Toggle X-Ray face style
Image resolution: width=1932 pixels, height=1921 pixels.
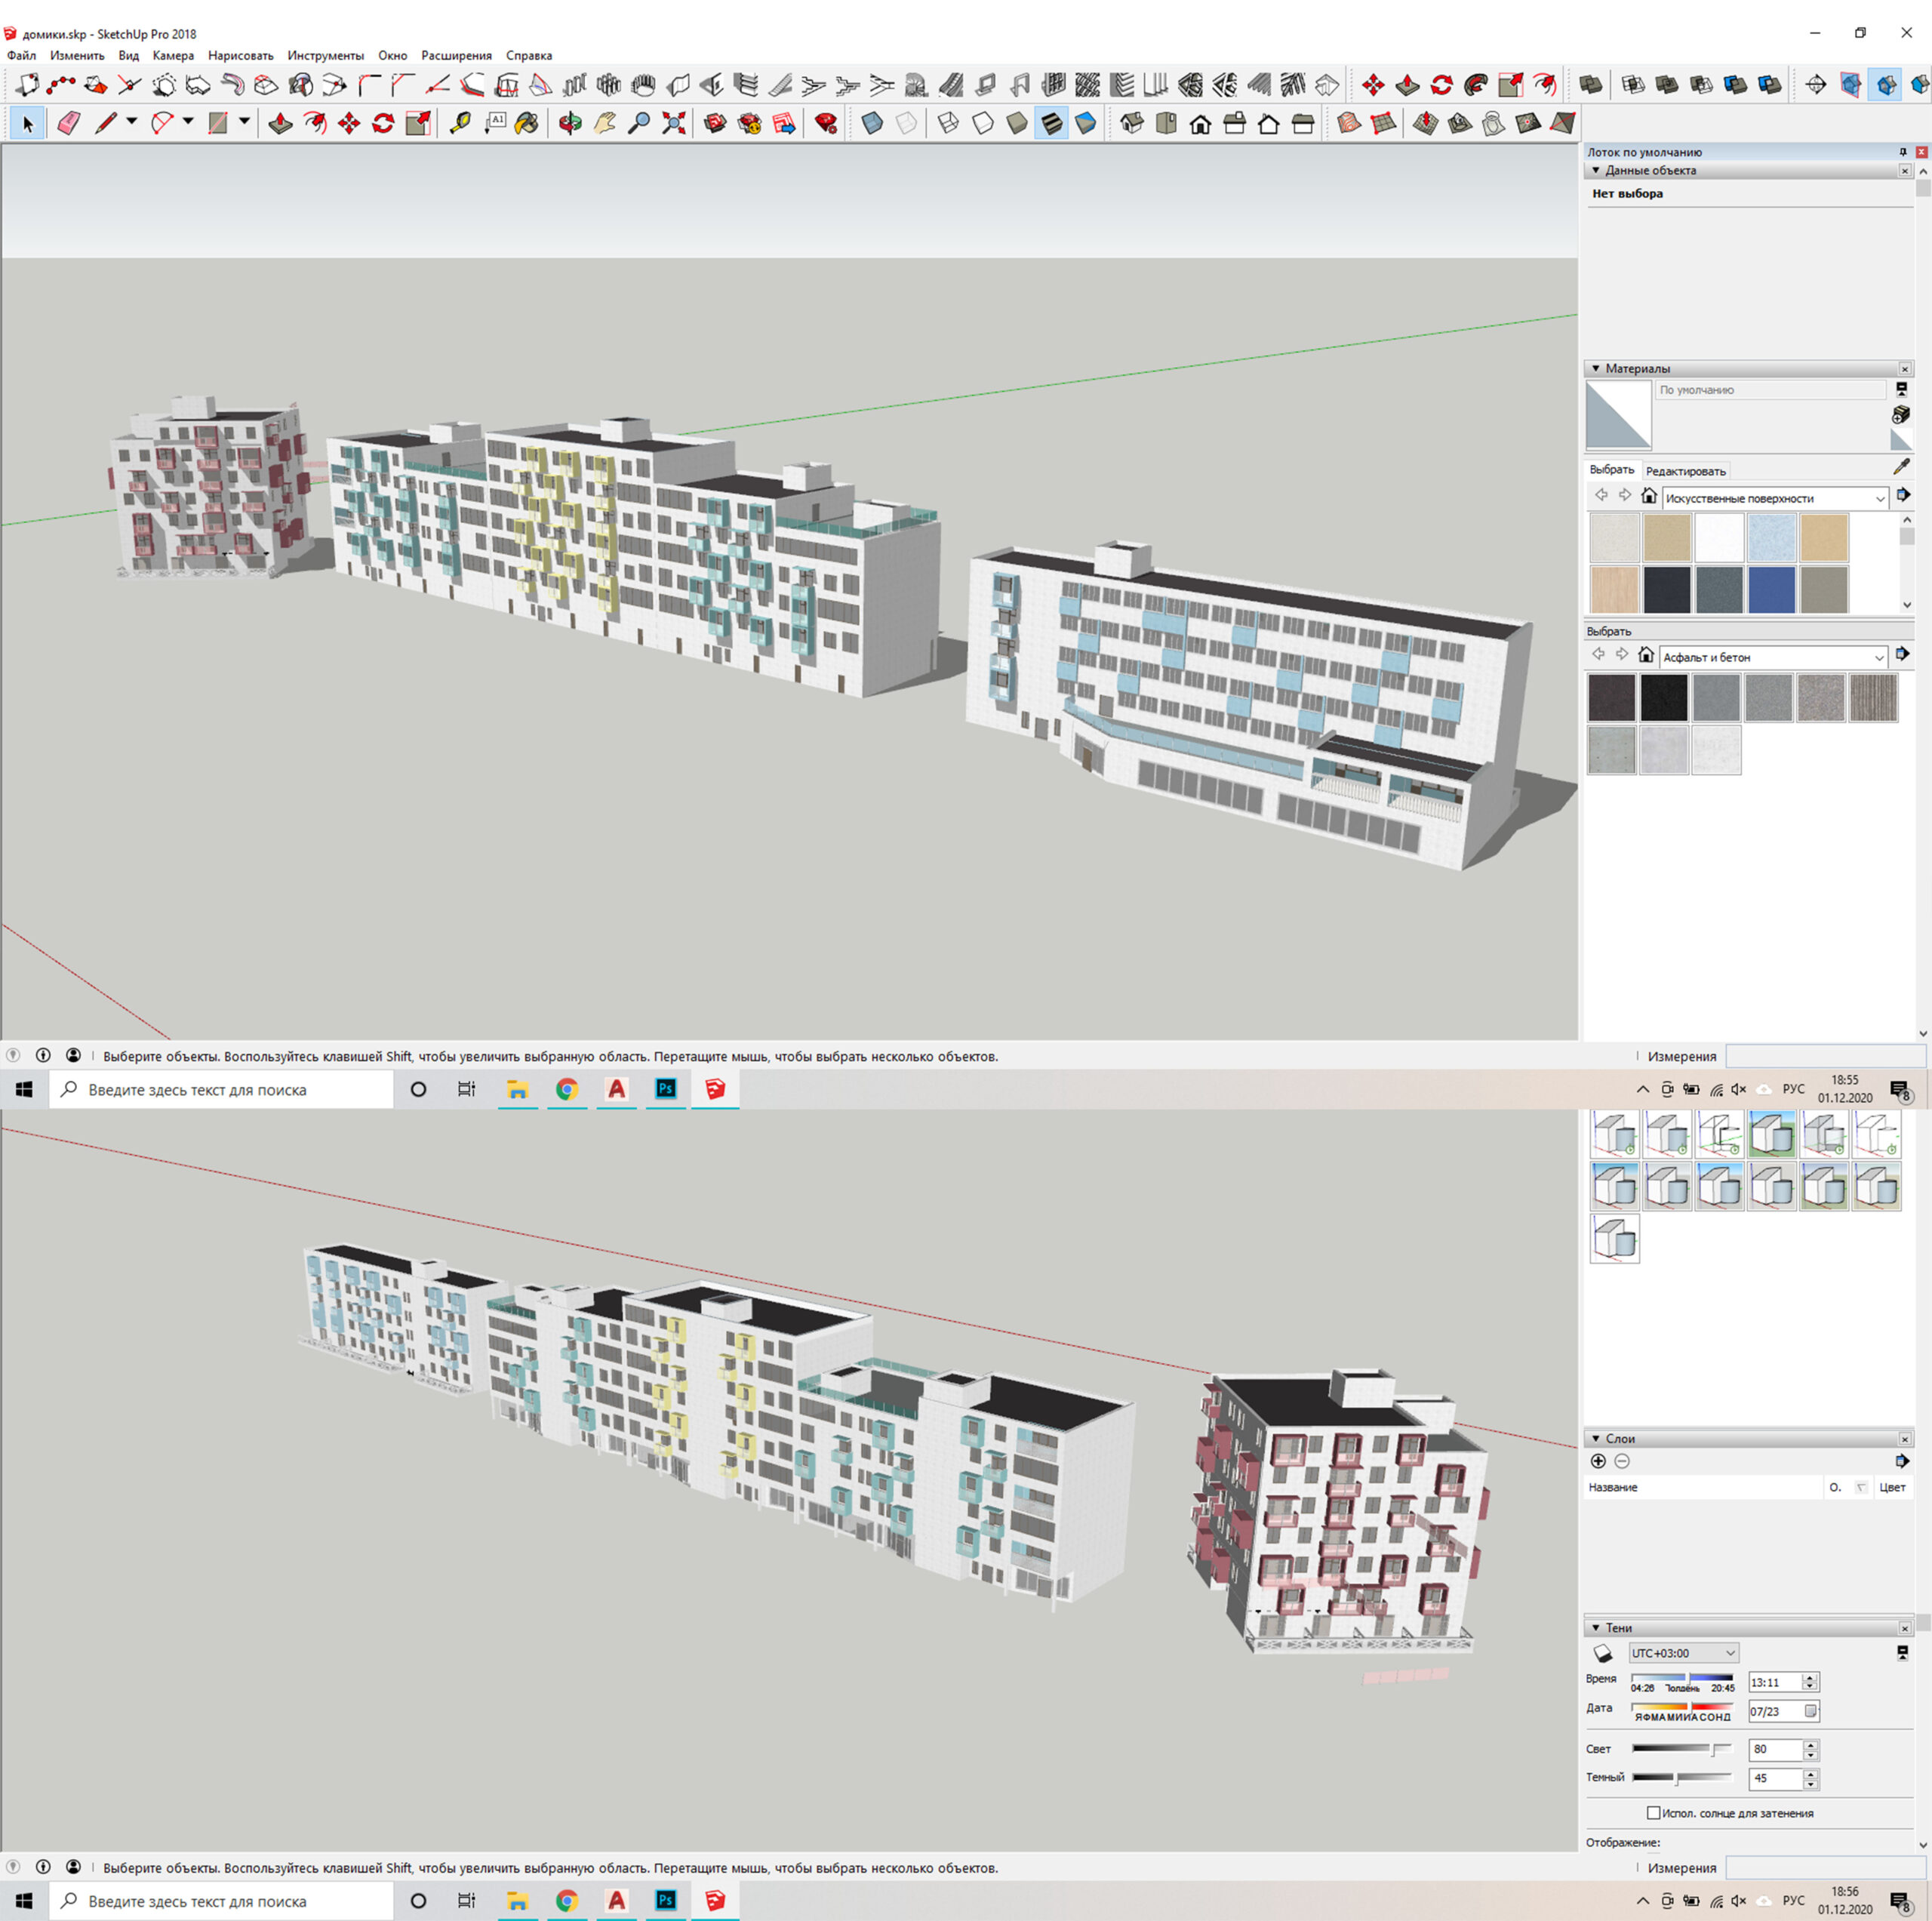point(873,123)
